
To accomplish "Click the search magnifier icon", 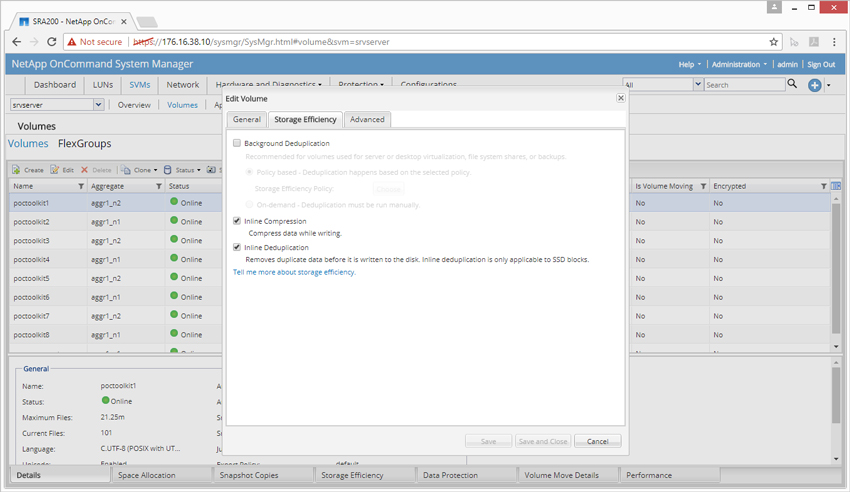I will [792, 84].
